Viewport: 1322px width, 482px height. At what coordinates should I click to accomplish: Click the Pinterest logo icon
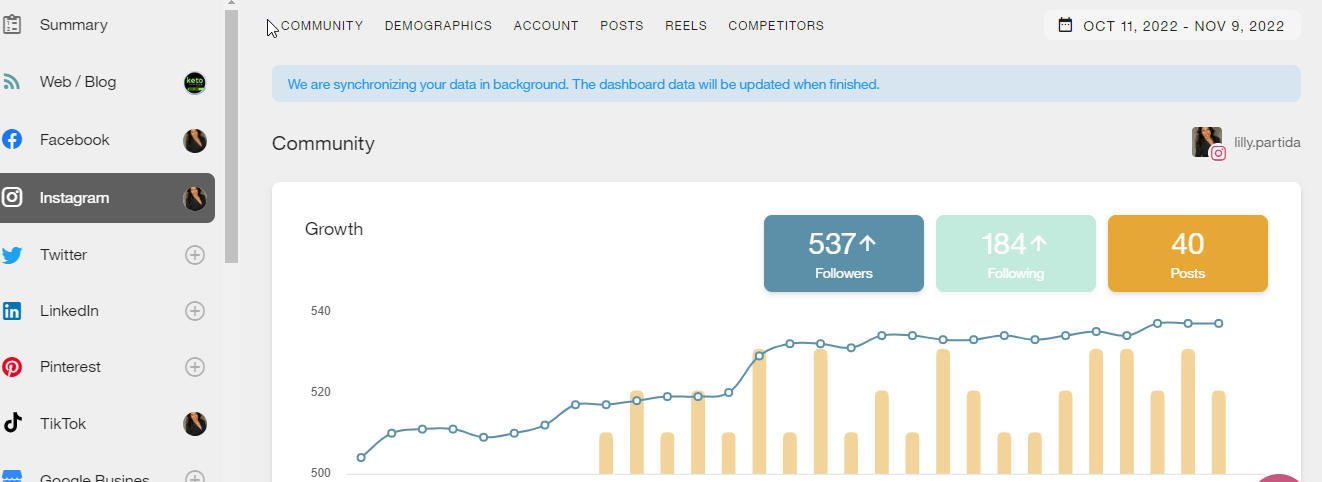coord(12,367)
